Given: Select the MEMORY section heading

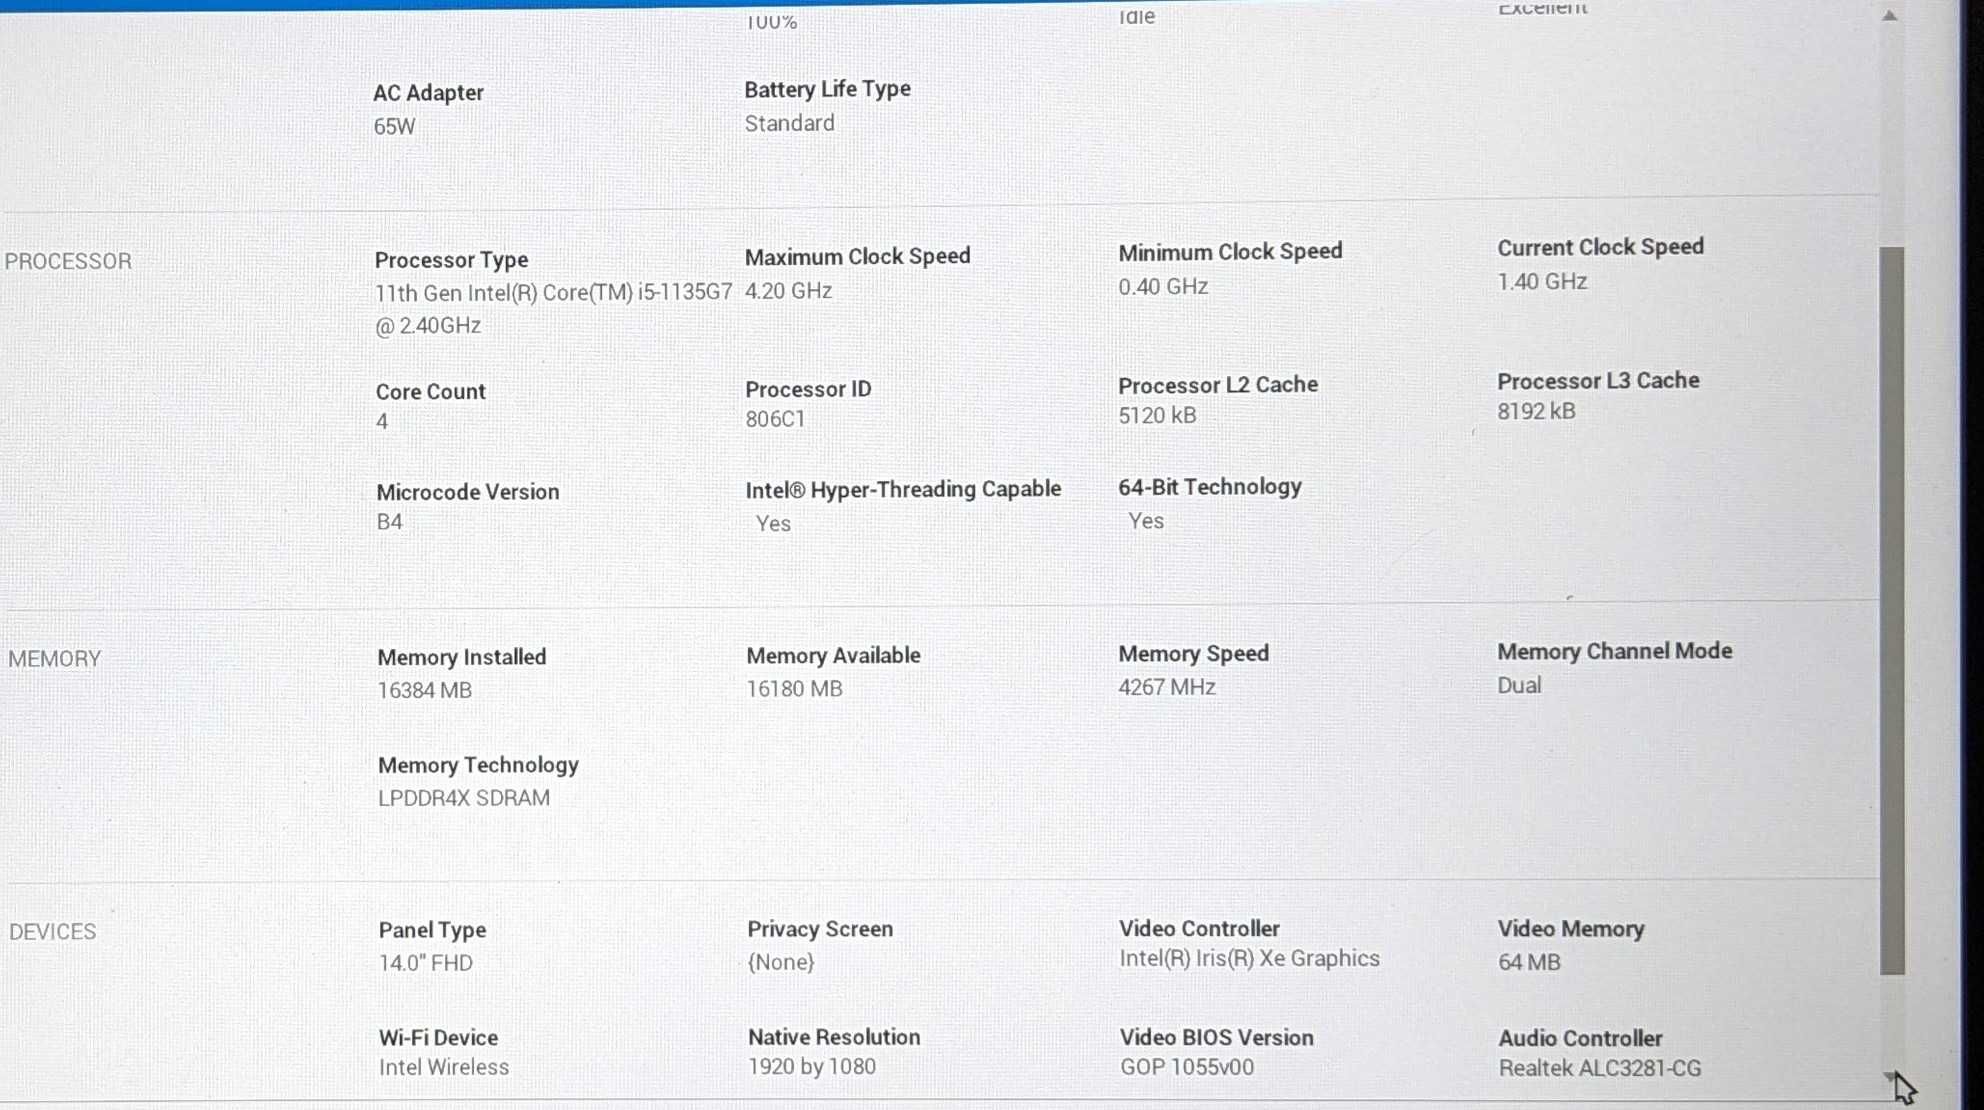Looking at the screenshot, I should tap(55, 659).
